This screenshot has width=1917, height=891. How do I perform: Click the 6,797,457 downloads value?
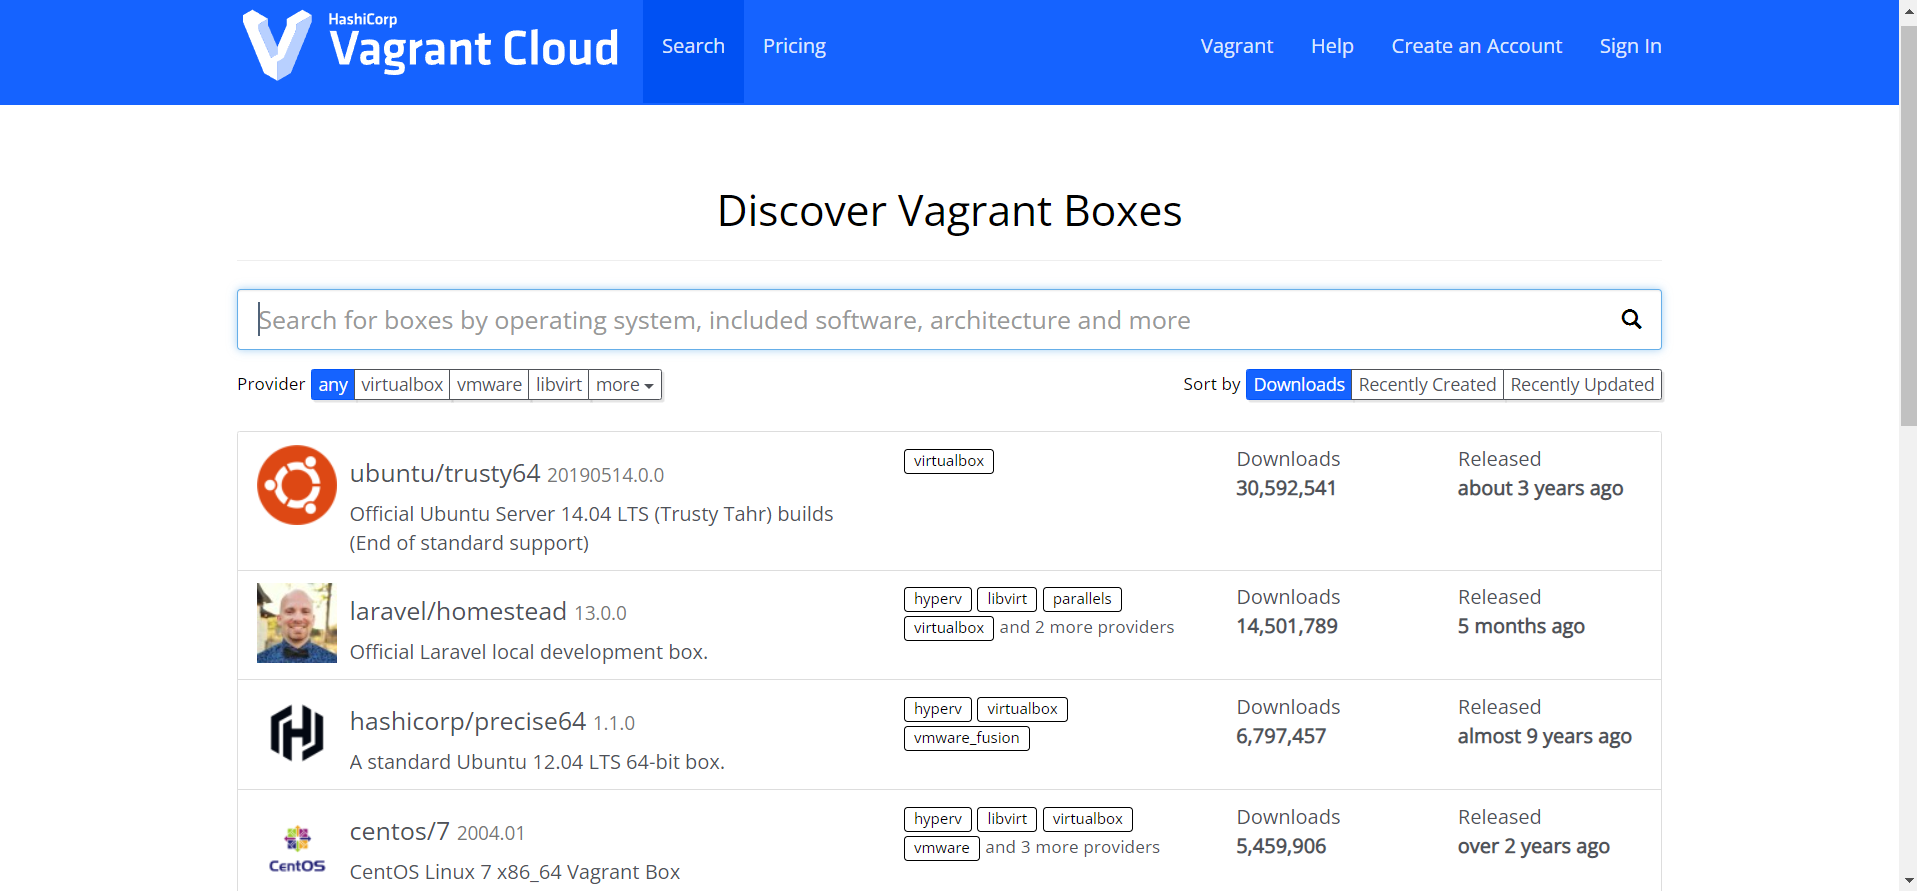(1281, 736)
